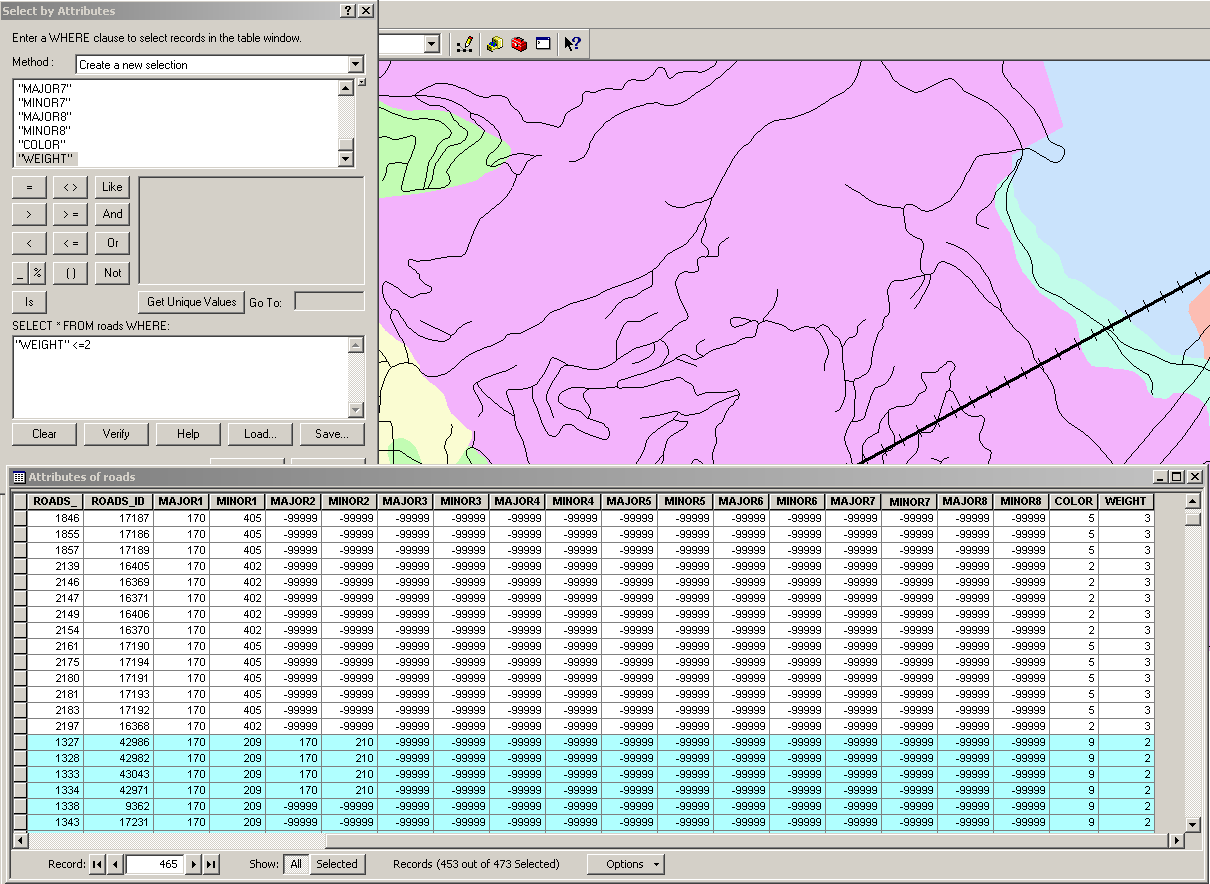Click the cell with ROADS_ID 9362

tap(118, 806)
